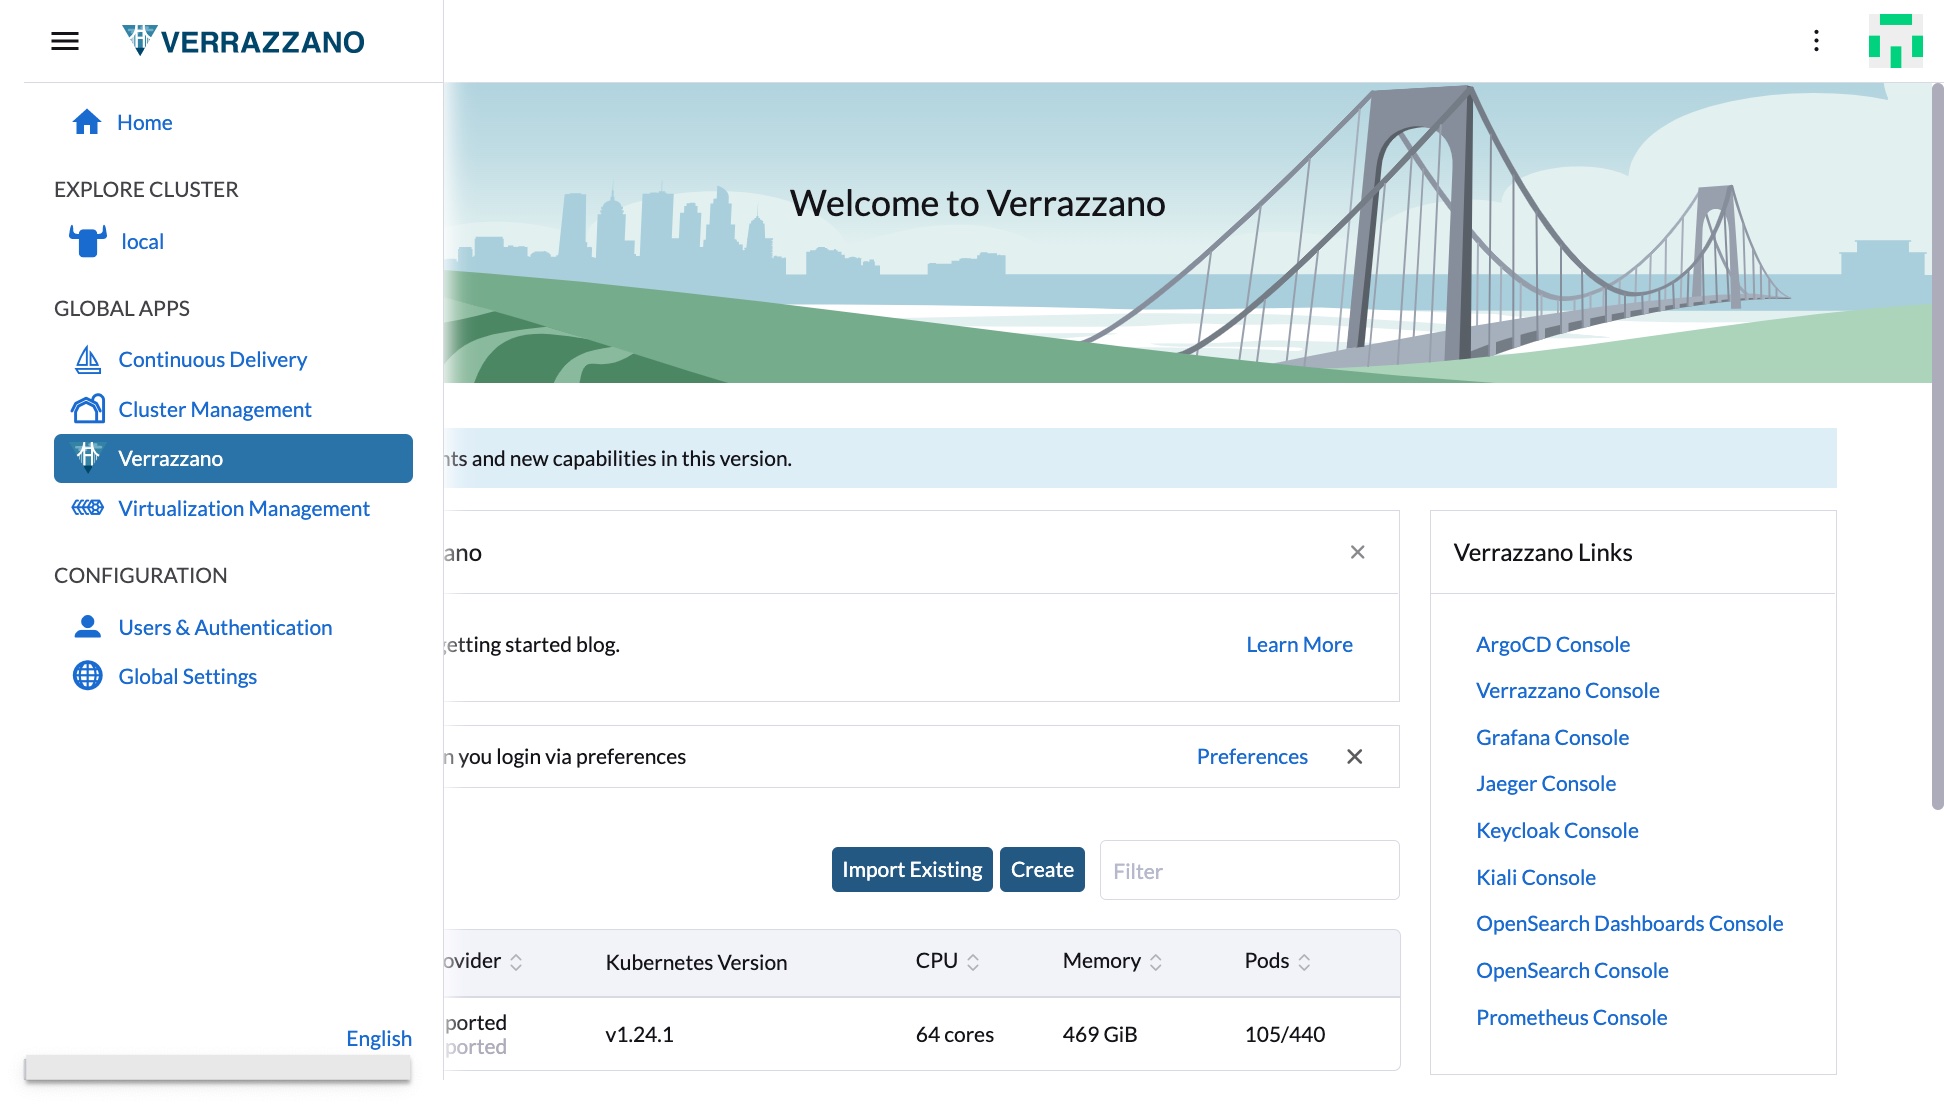Viewport: 1944px width, 1108px height.
Task: Click the green app icon top right
Action: tap(1897, 41)
